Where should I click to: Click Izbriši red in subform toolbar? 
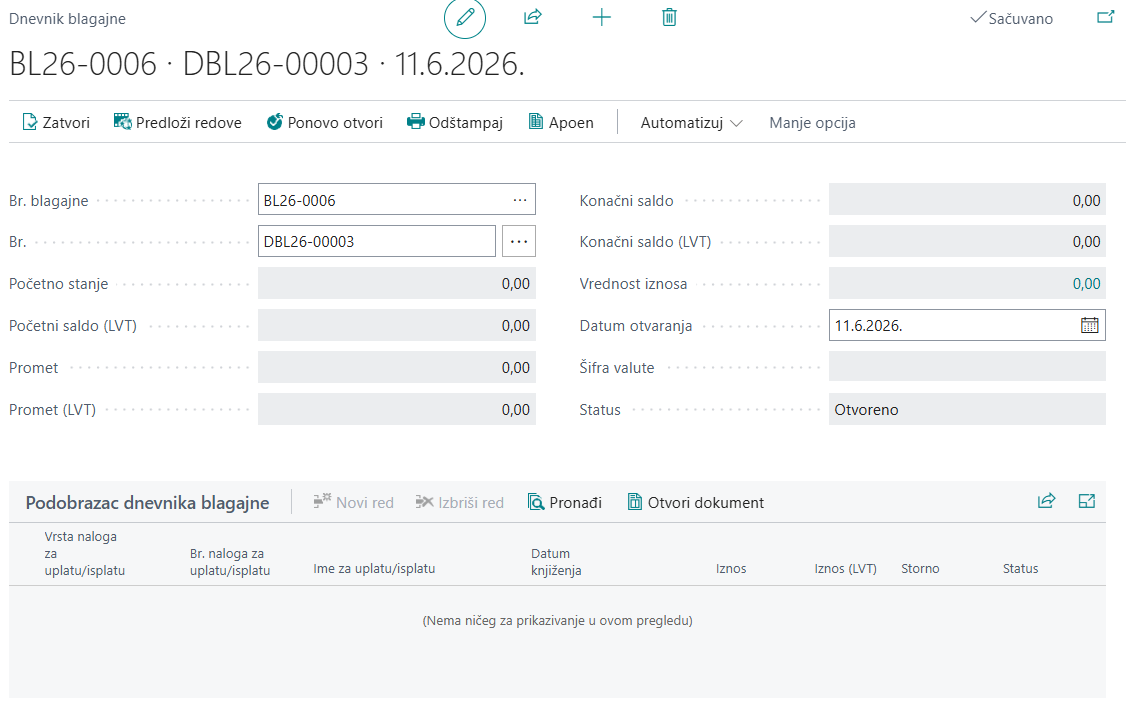tap(459, 502)
